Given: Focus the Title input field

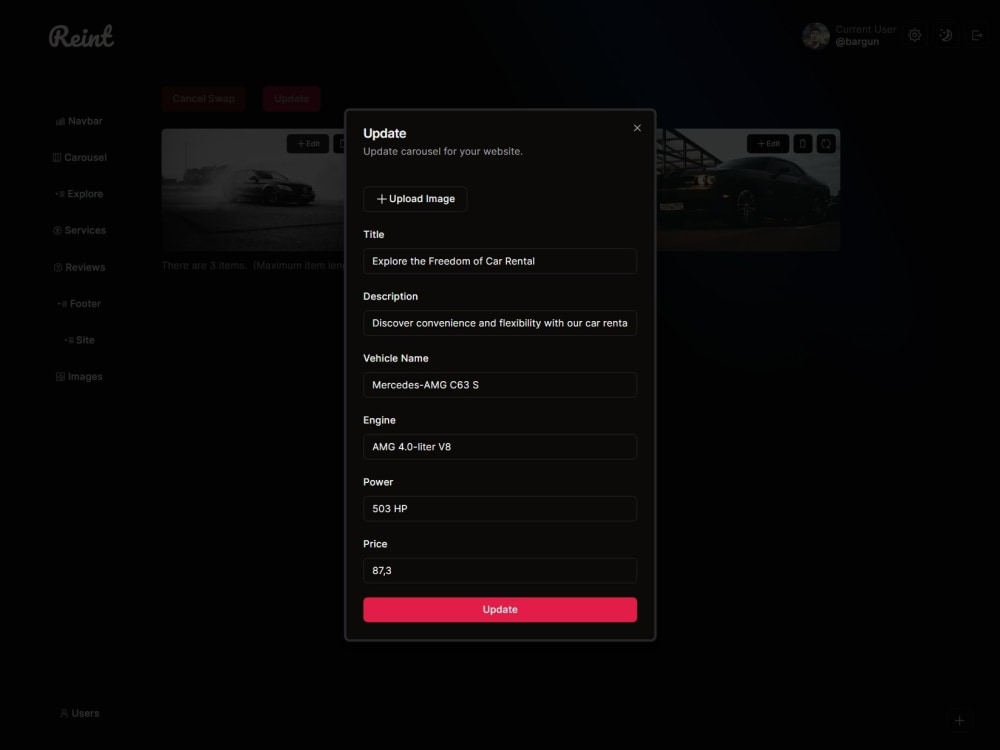Looking at the screenshot, I should (500, 261).
